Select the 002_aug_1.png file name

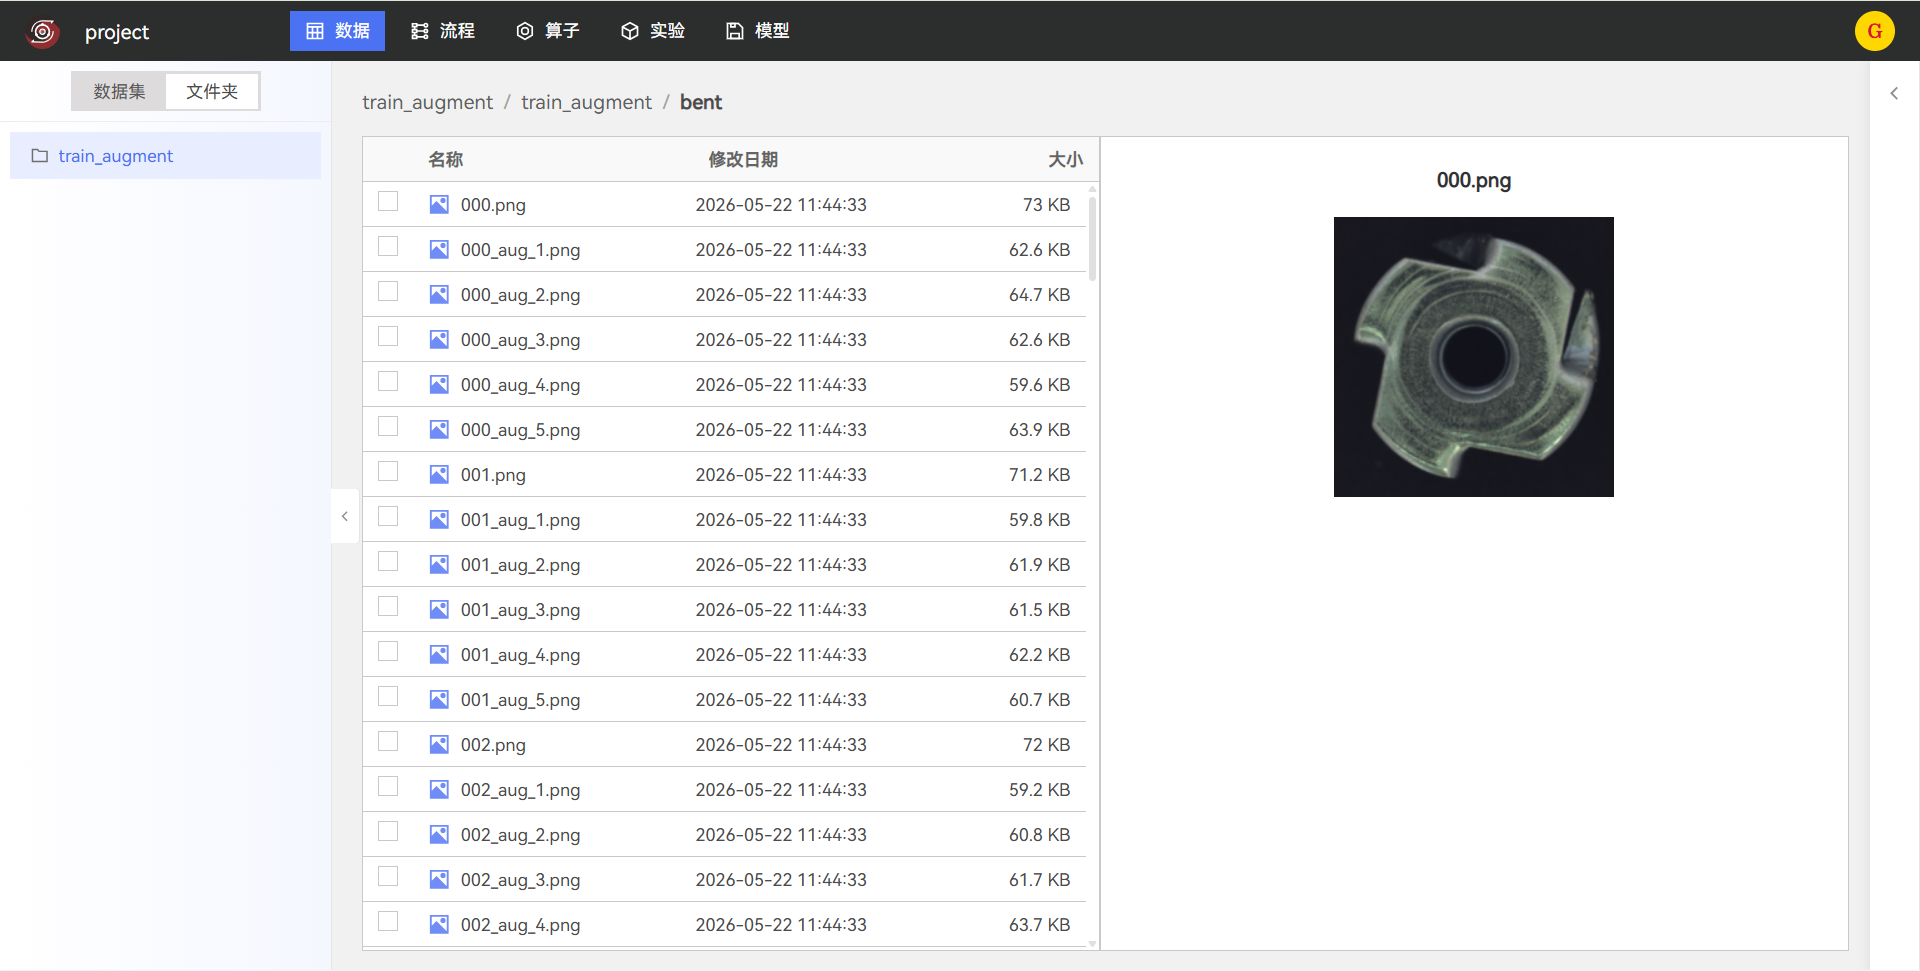(x=520, y=790)
